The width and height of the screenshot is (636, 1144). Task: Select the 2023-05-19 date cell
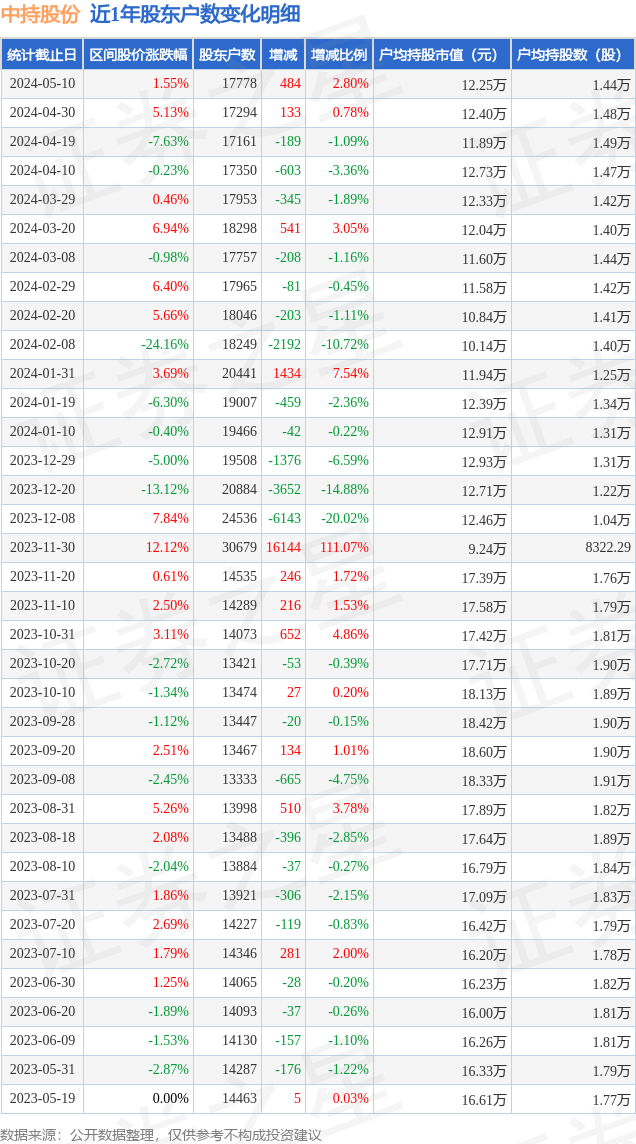point(43,1099)
